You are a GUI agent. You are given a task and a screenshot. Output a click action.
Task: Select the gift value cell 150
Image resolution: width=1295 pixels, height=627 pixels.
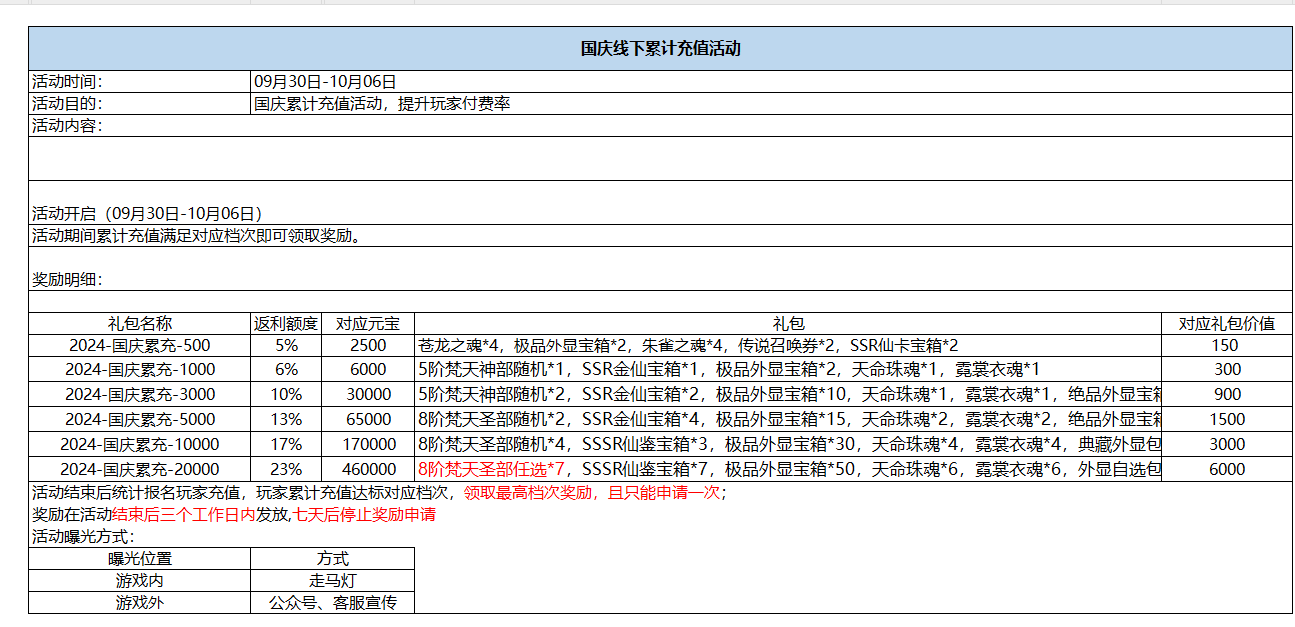click(1227, 345)
